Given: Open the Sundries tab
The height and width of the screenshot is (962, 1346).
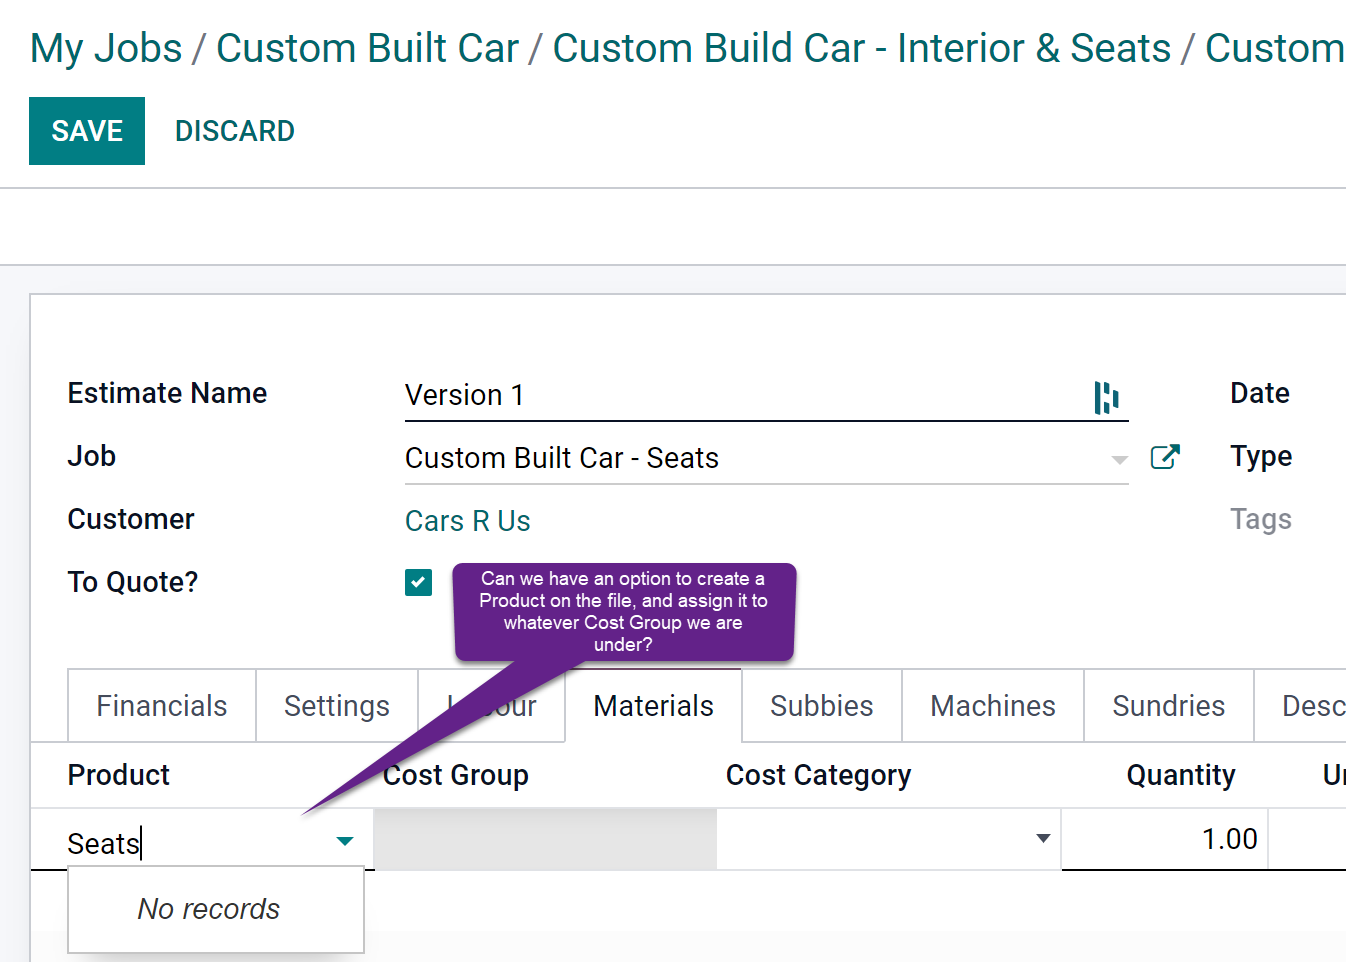Looking at the screenshot, I should [x=1168, y=706].
